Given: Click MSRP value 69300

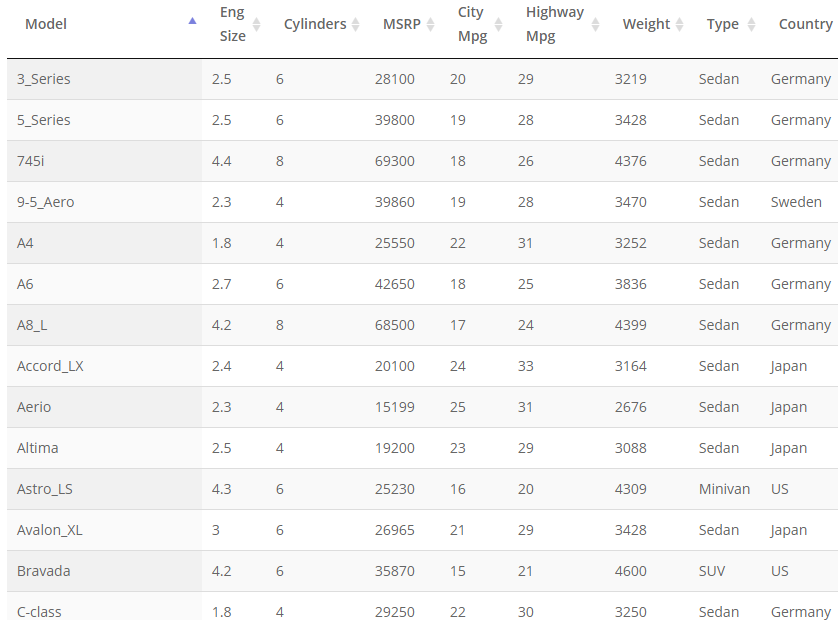Looking at the screenshot, I should coord(394,161).
